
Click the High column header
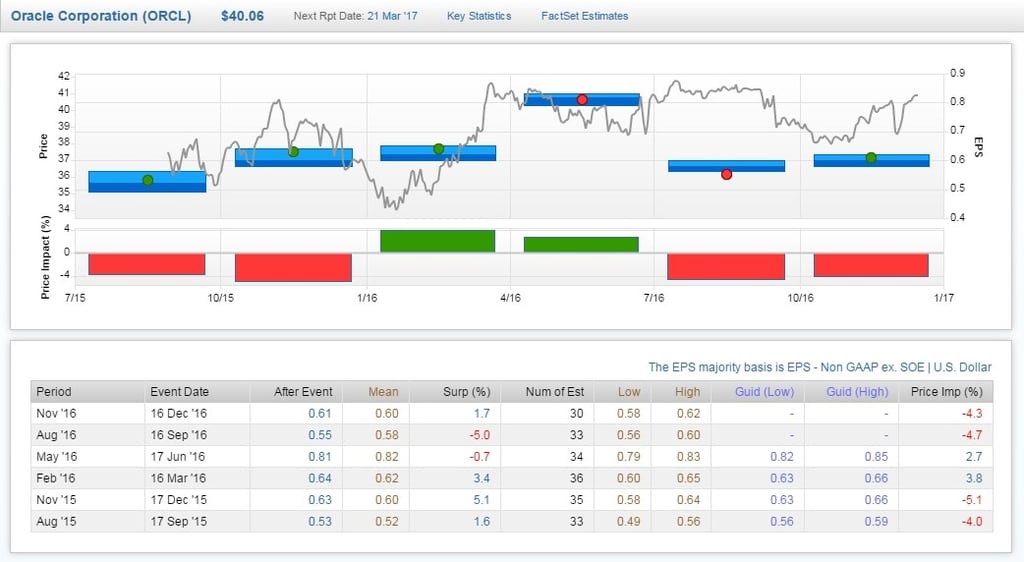(x=680, y=392)
